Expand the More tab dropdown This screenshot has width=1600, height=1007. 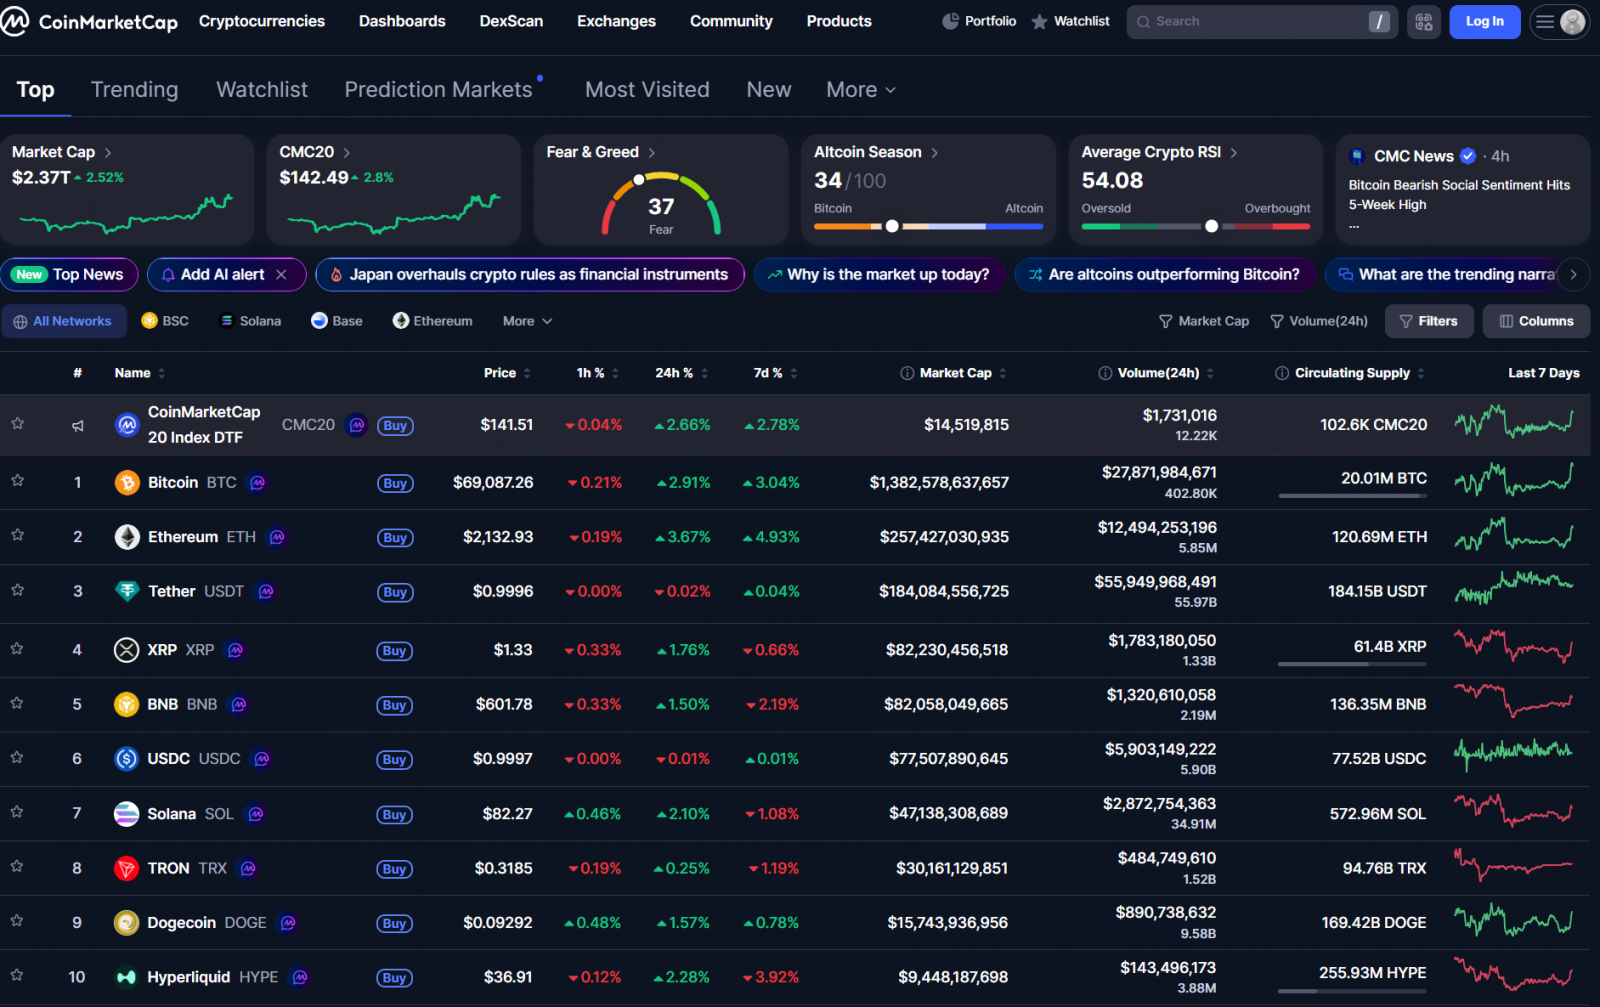(x=860, y=90)
